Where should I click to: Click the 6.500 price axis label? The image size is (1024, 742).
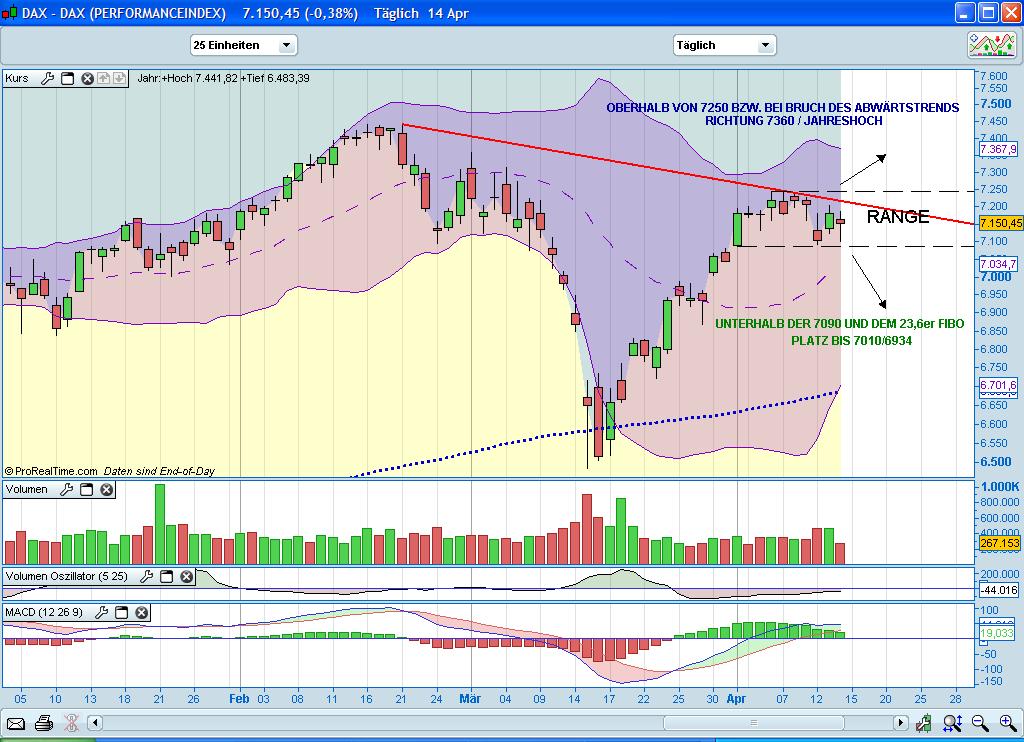tap(996, 462)
